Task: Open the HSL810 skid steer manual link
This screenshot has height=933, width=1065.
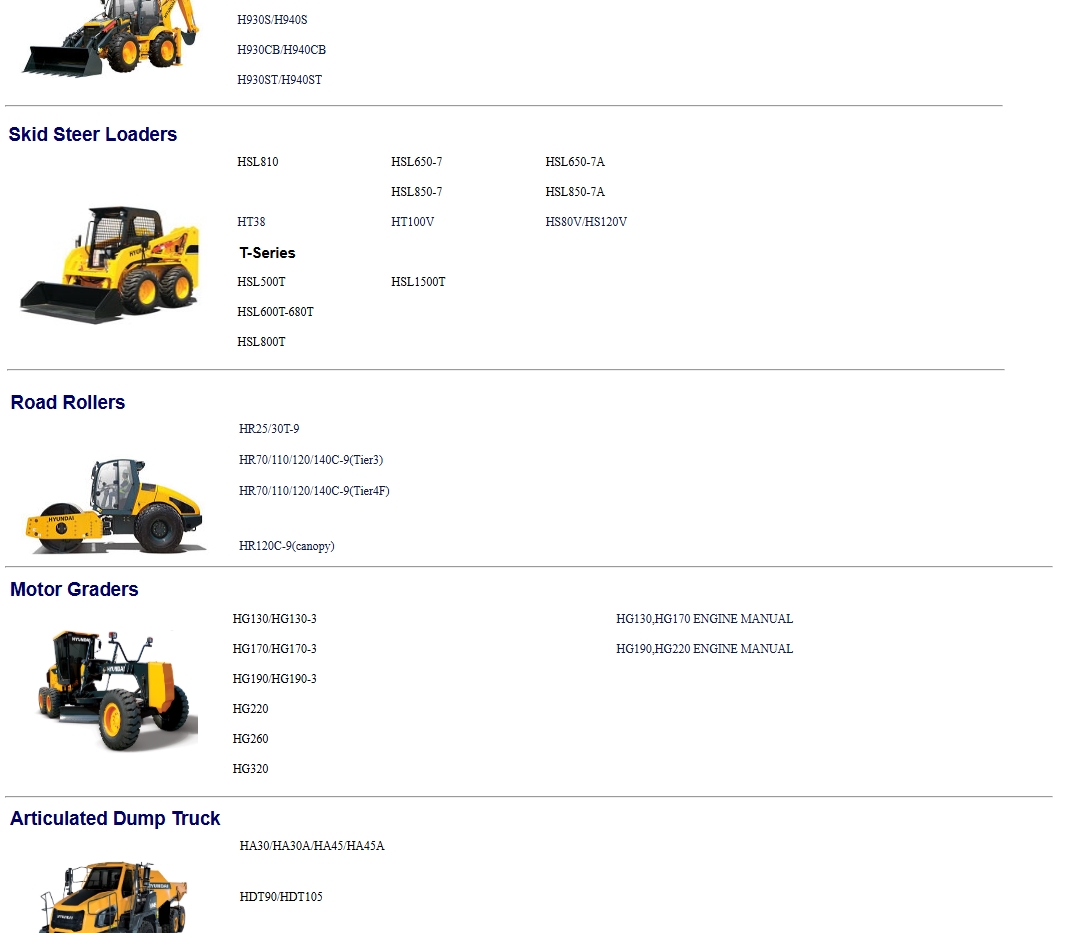Action: [257, 161]
